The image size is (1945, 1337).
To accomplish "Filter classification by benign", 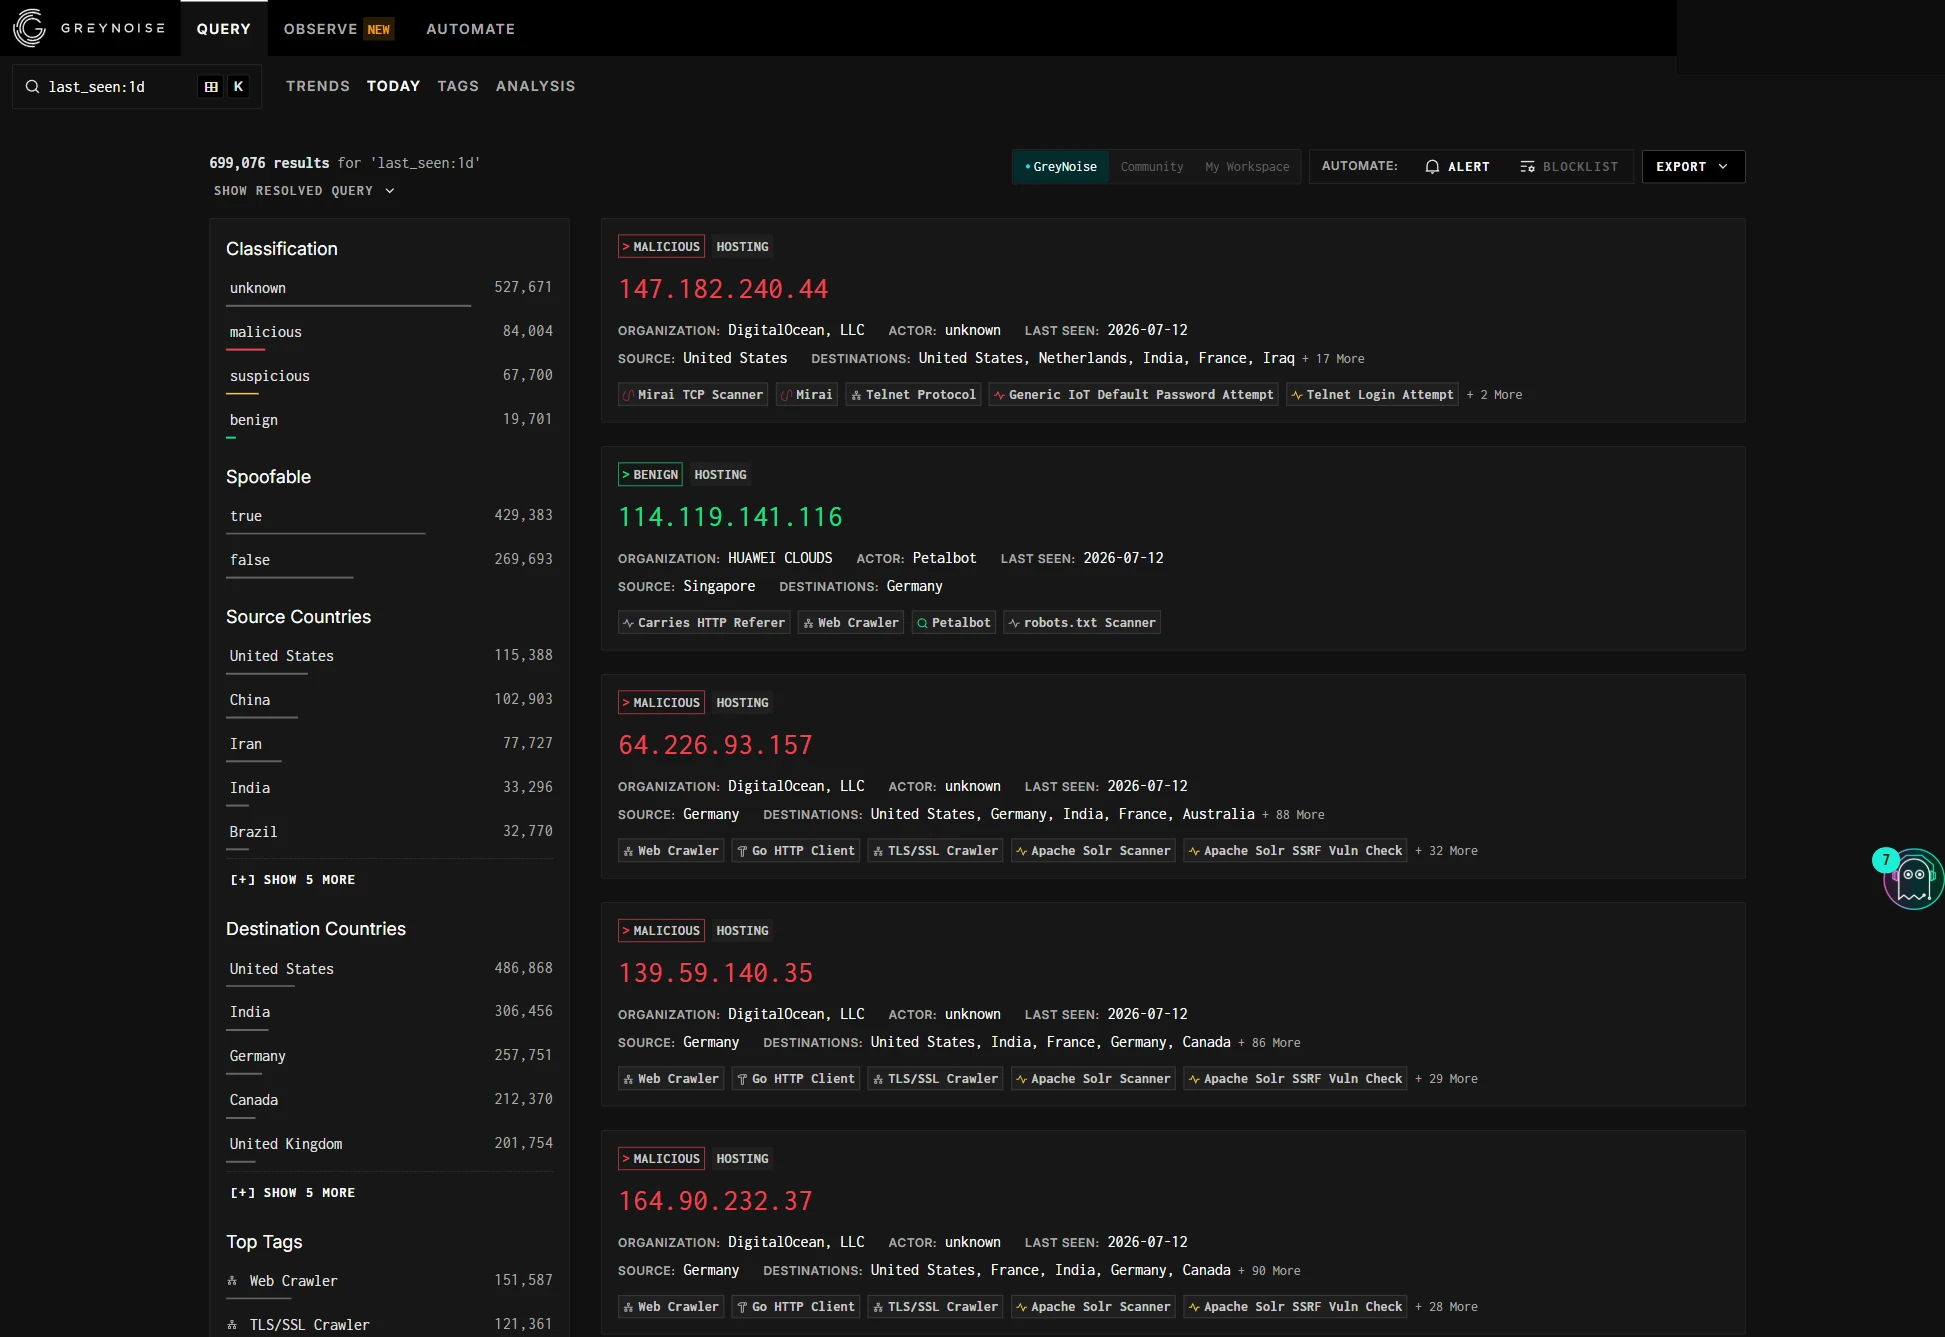I will coord(390,421).
